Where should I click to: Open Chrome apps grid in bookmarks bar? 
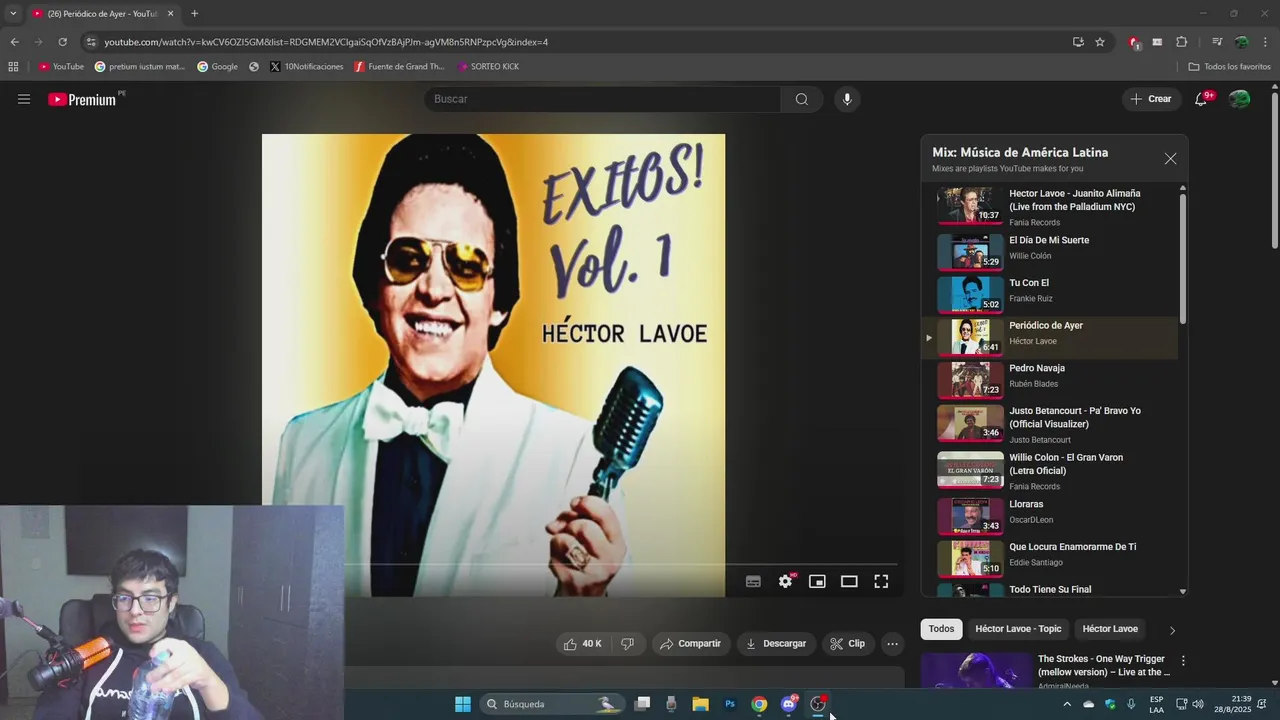tap(13, 67)
